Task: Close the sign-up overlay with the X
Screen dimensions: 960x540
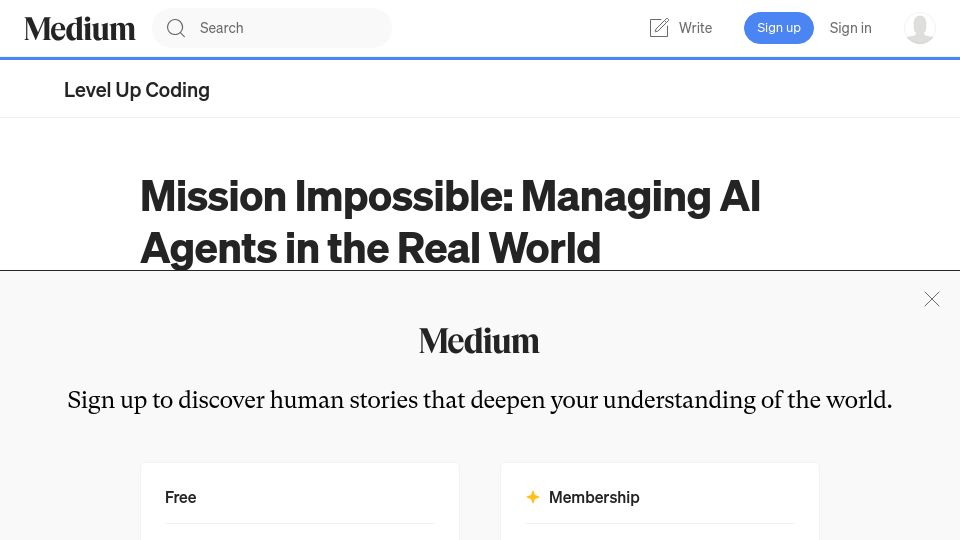Action: [932, 299]
